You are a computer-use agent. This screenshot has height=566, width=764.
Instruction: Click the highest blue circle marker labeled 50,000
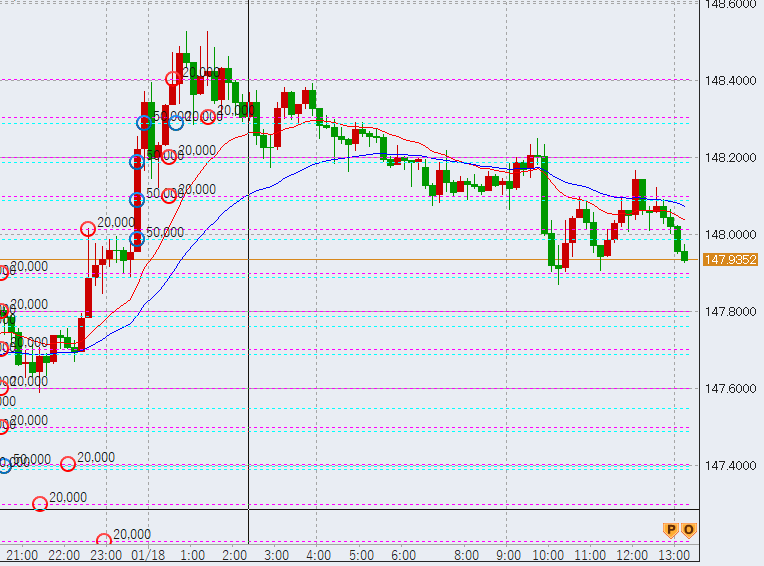pyautogui.click(x=145, y=123)
